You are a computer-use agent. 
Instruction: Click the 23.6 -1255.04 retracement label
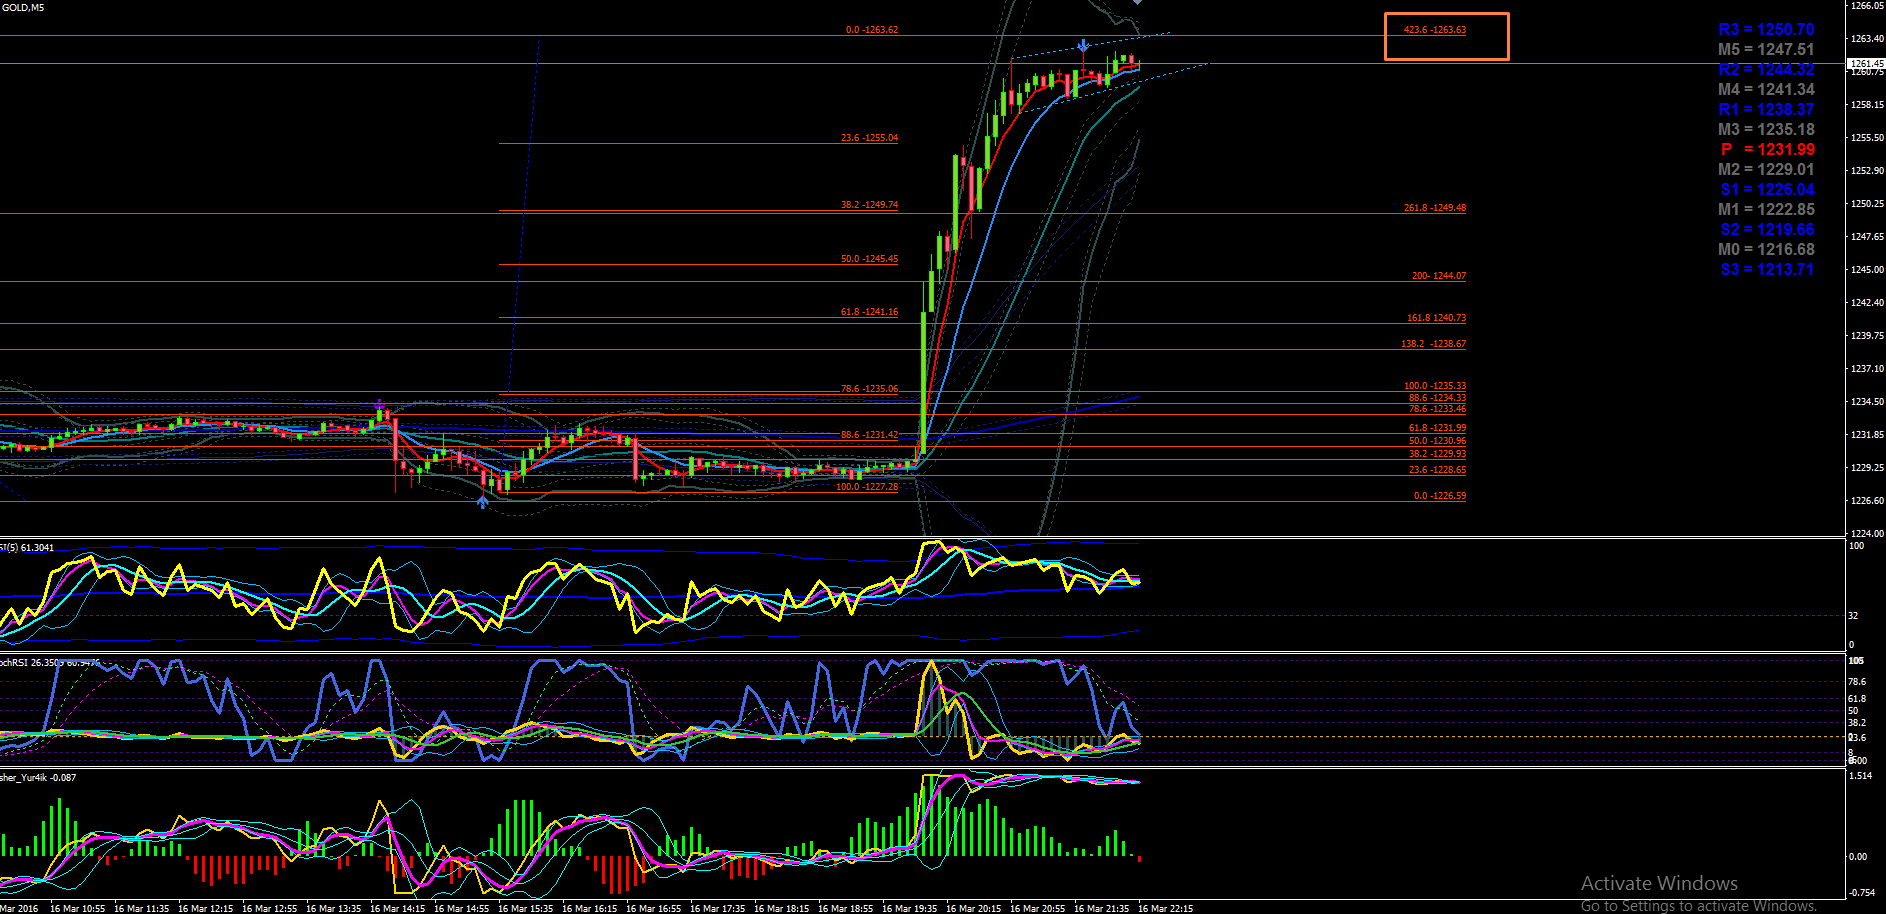tap(870, 138)
